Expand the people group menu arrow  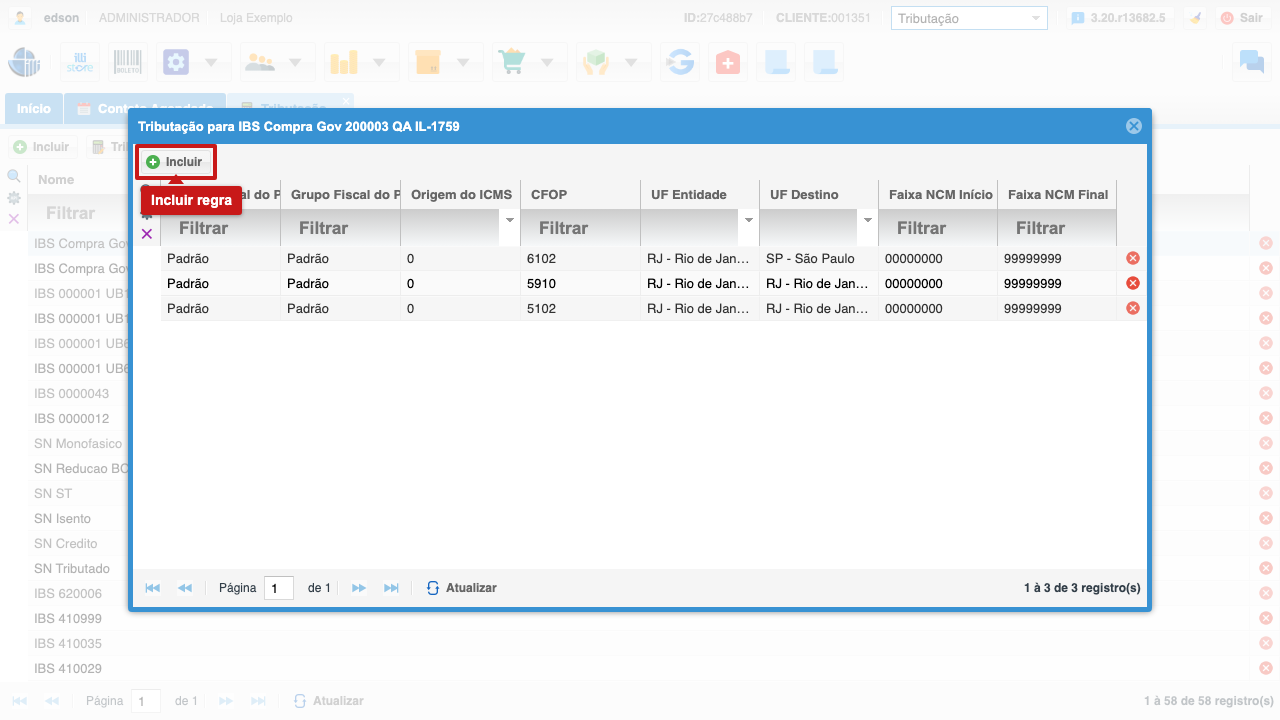(x=295, y=62)
